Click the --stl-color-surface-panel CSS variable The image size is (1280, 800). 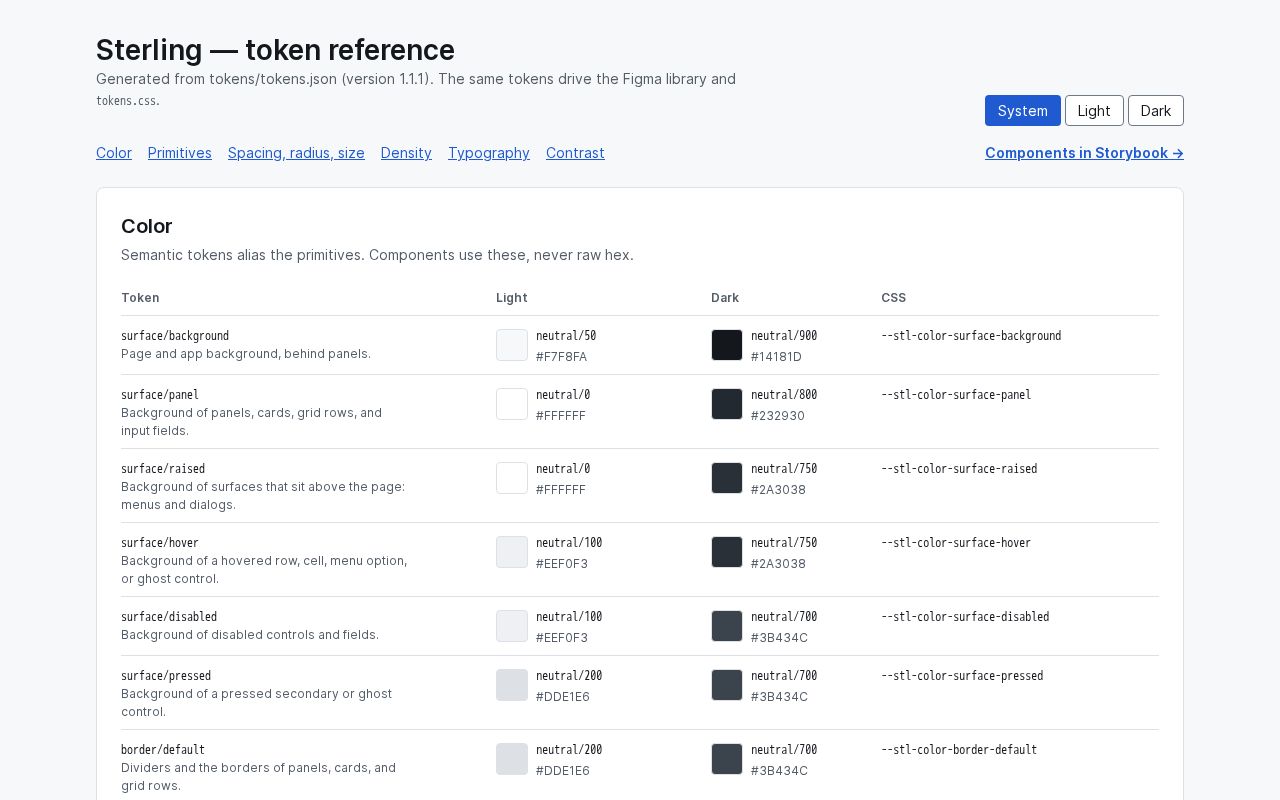pos(956,395)
